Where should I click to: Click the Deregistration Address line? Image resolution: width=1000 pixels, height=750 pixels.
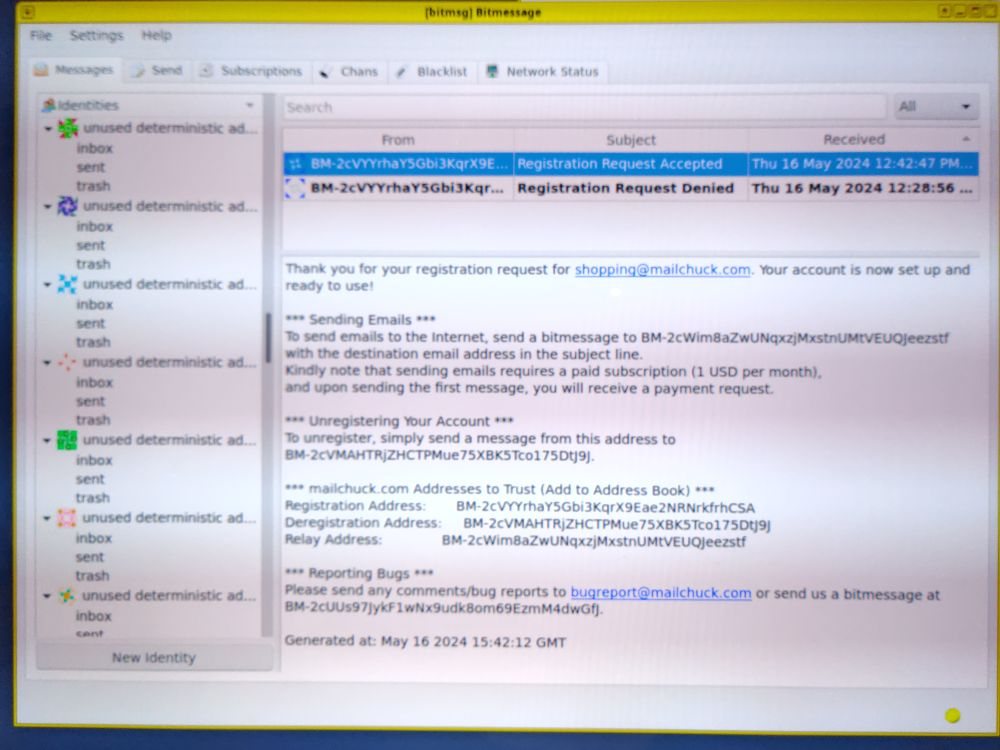pyautogui.click(x=528, y=524)
